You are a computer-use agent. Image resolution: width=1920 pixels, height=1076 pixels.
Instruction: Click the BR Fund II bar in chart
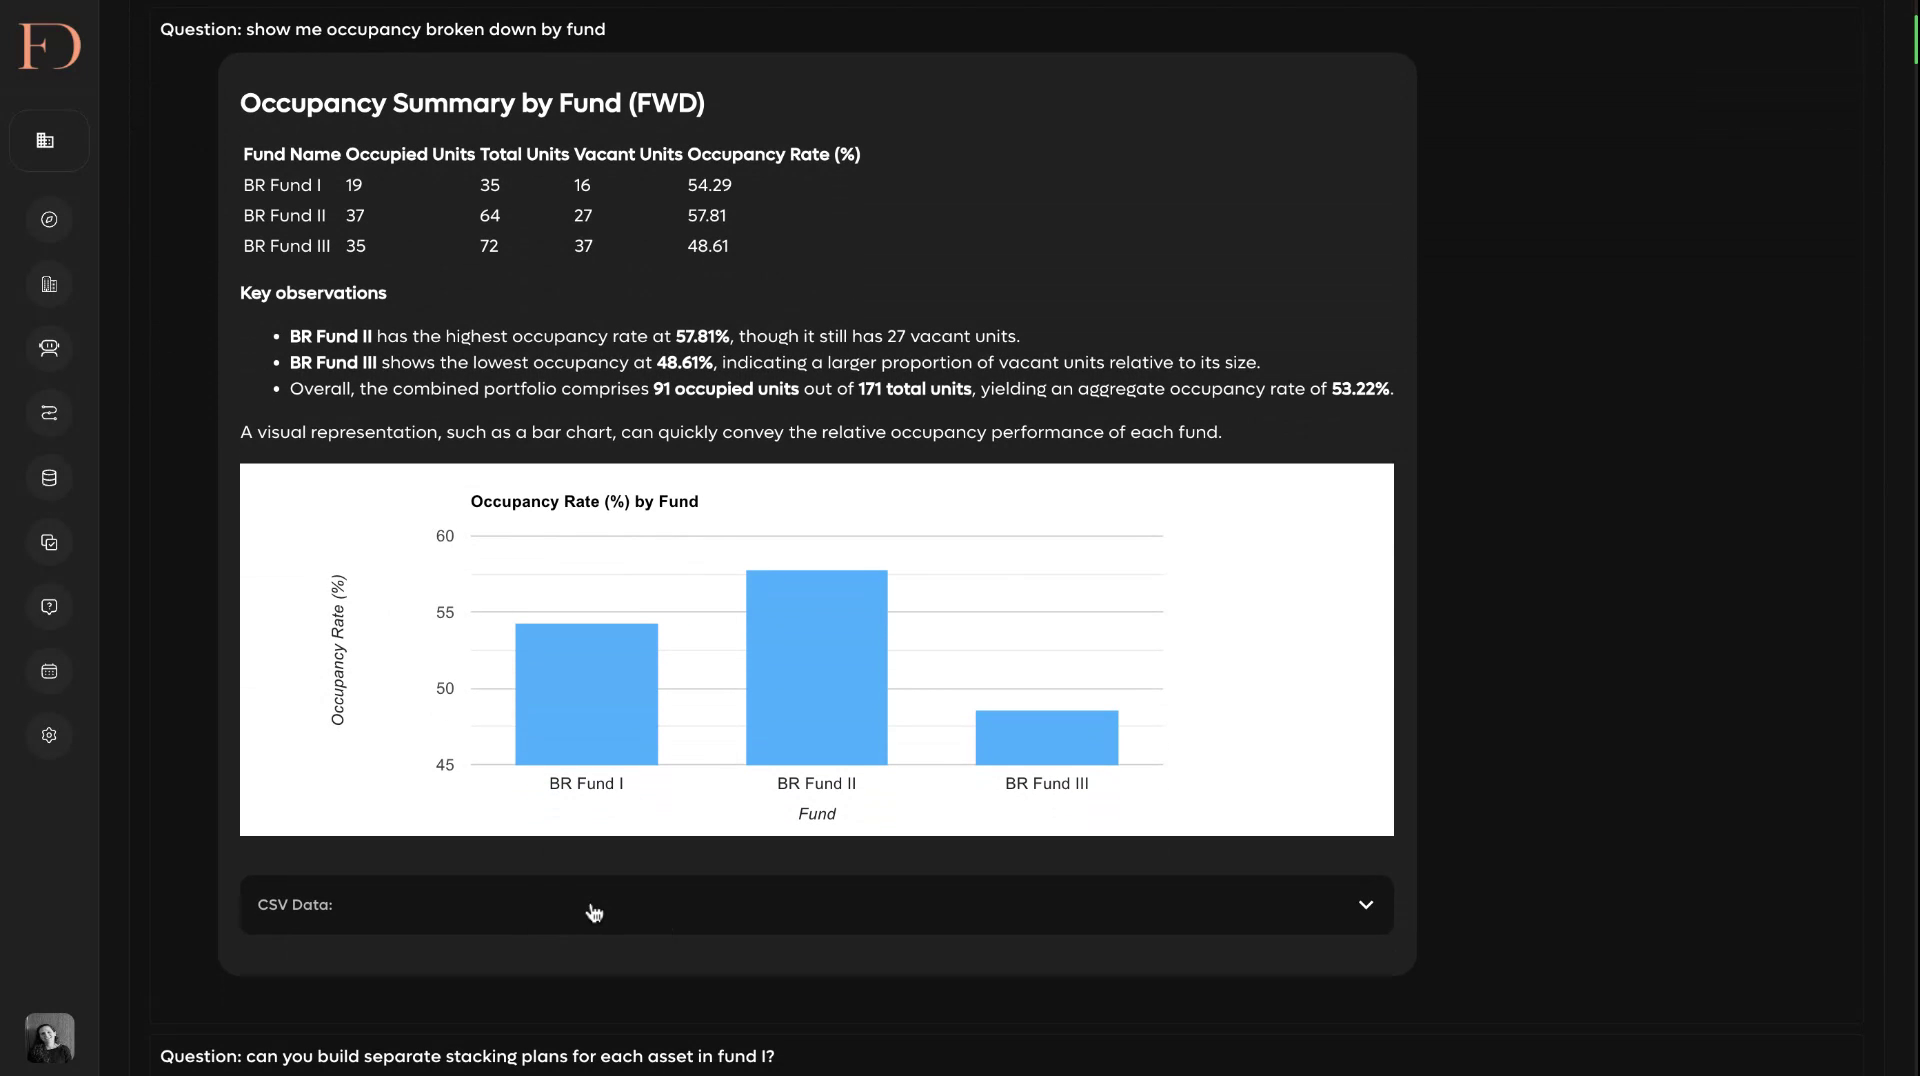pyautogui.click(x=816, y=668)
